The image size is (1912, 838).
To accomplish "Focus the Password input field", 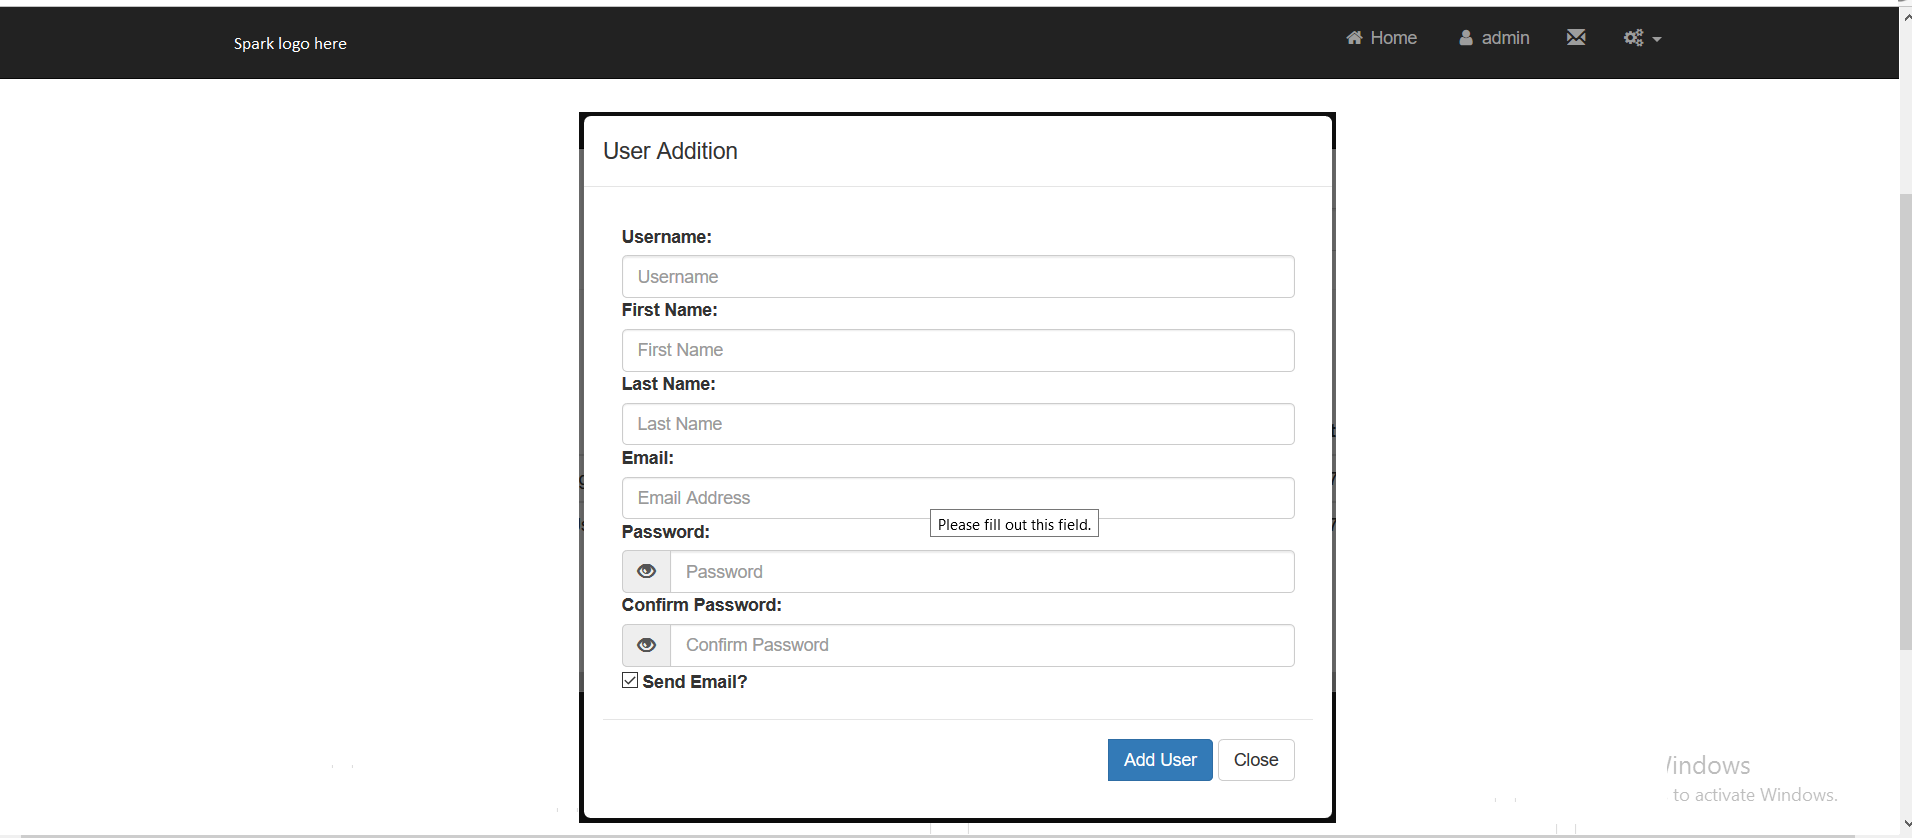I will [981, 572].
